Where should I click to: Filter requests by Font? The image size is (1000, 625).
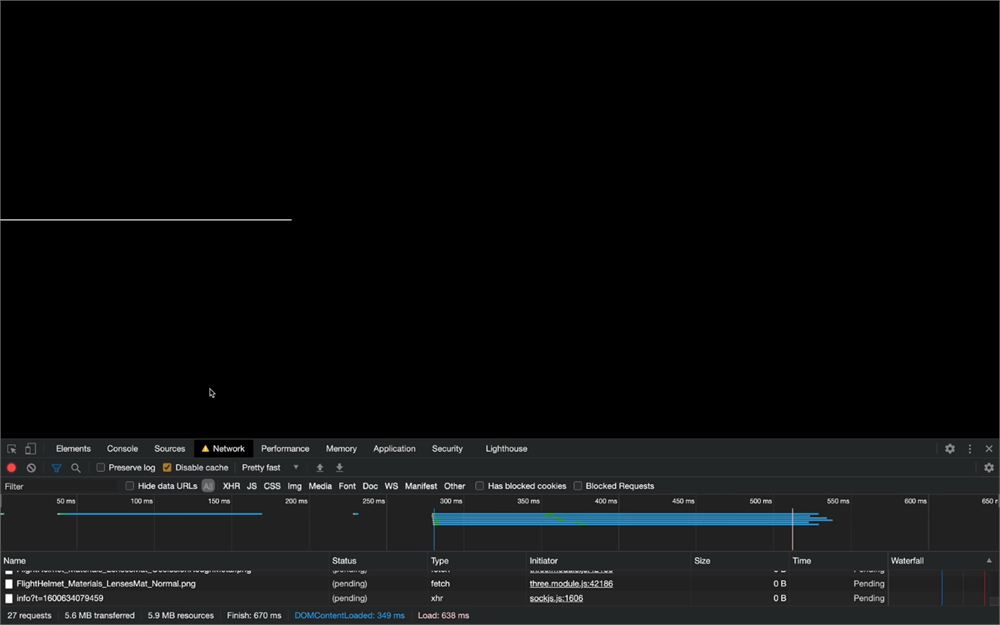pos(348,486)
